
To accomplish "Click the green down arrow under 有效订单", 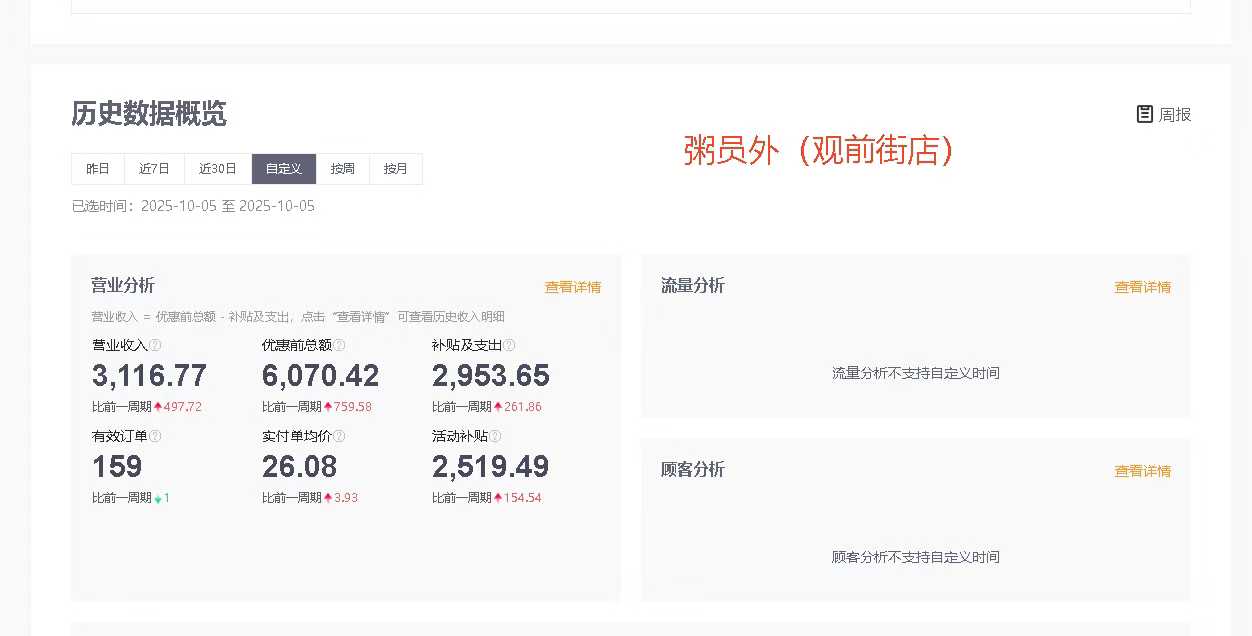I will [158, 498].
